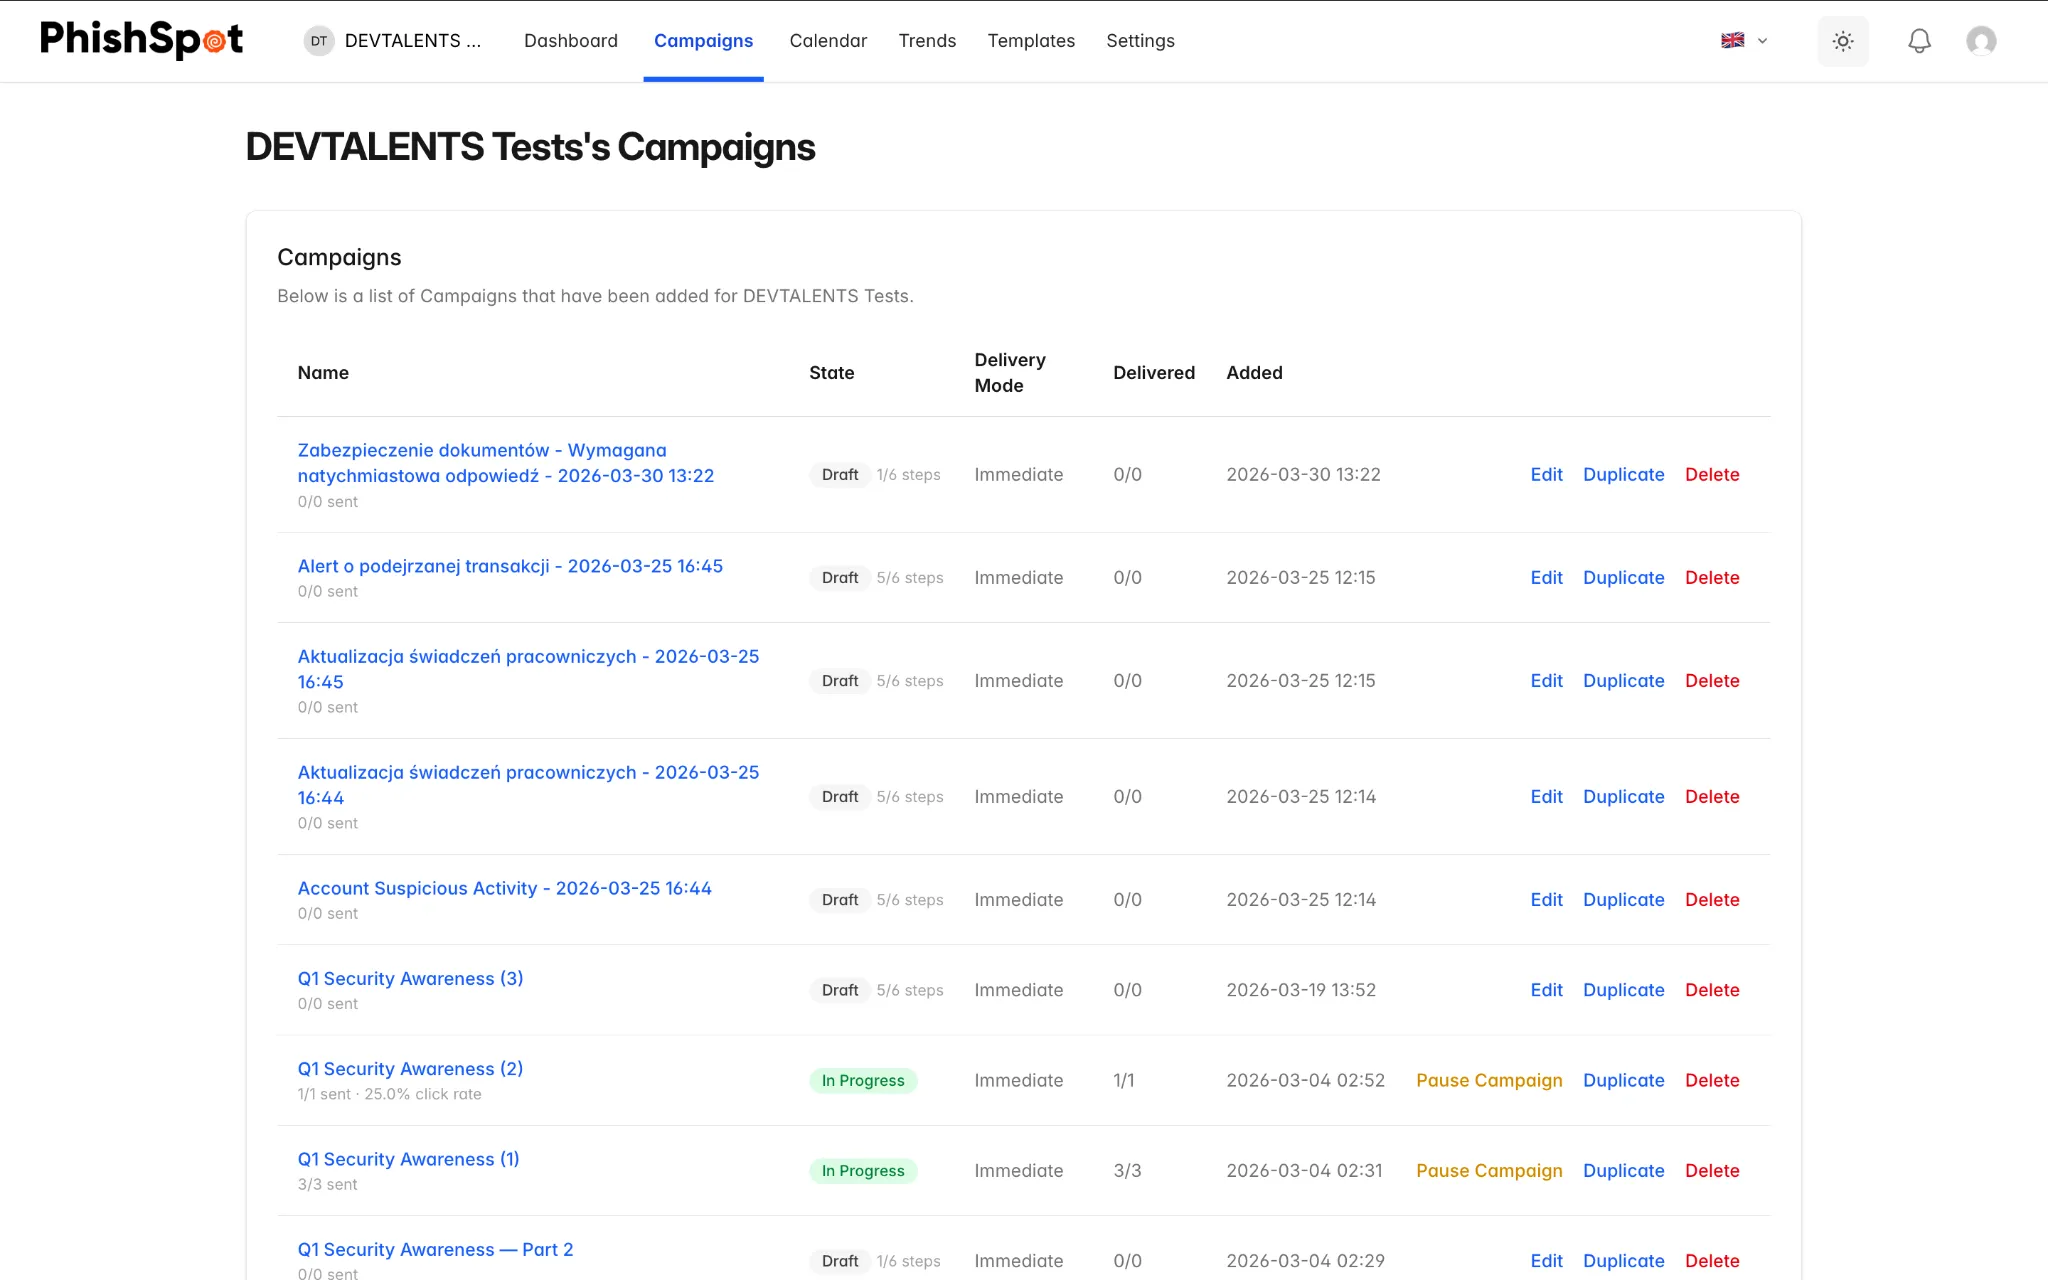Open Q1 Security Awareness (3) campaign
Screen dimensions: 2048x1280
pos(411,978)
